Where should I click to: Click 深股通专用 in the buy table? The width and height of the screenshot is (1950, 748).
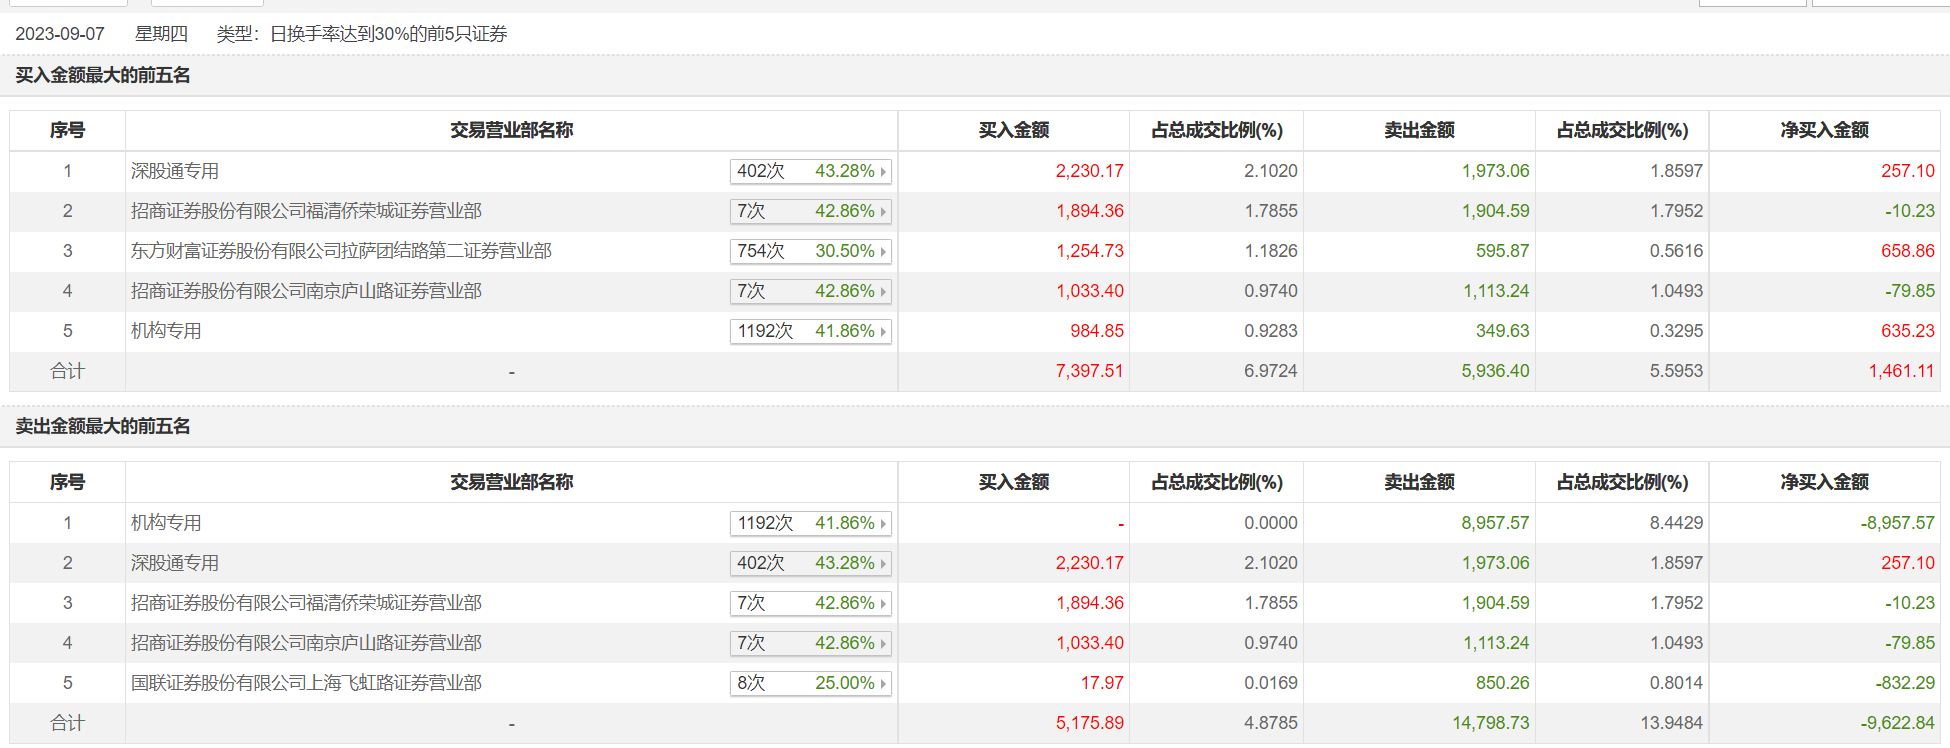(175, 171)
